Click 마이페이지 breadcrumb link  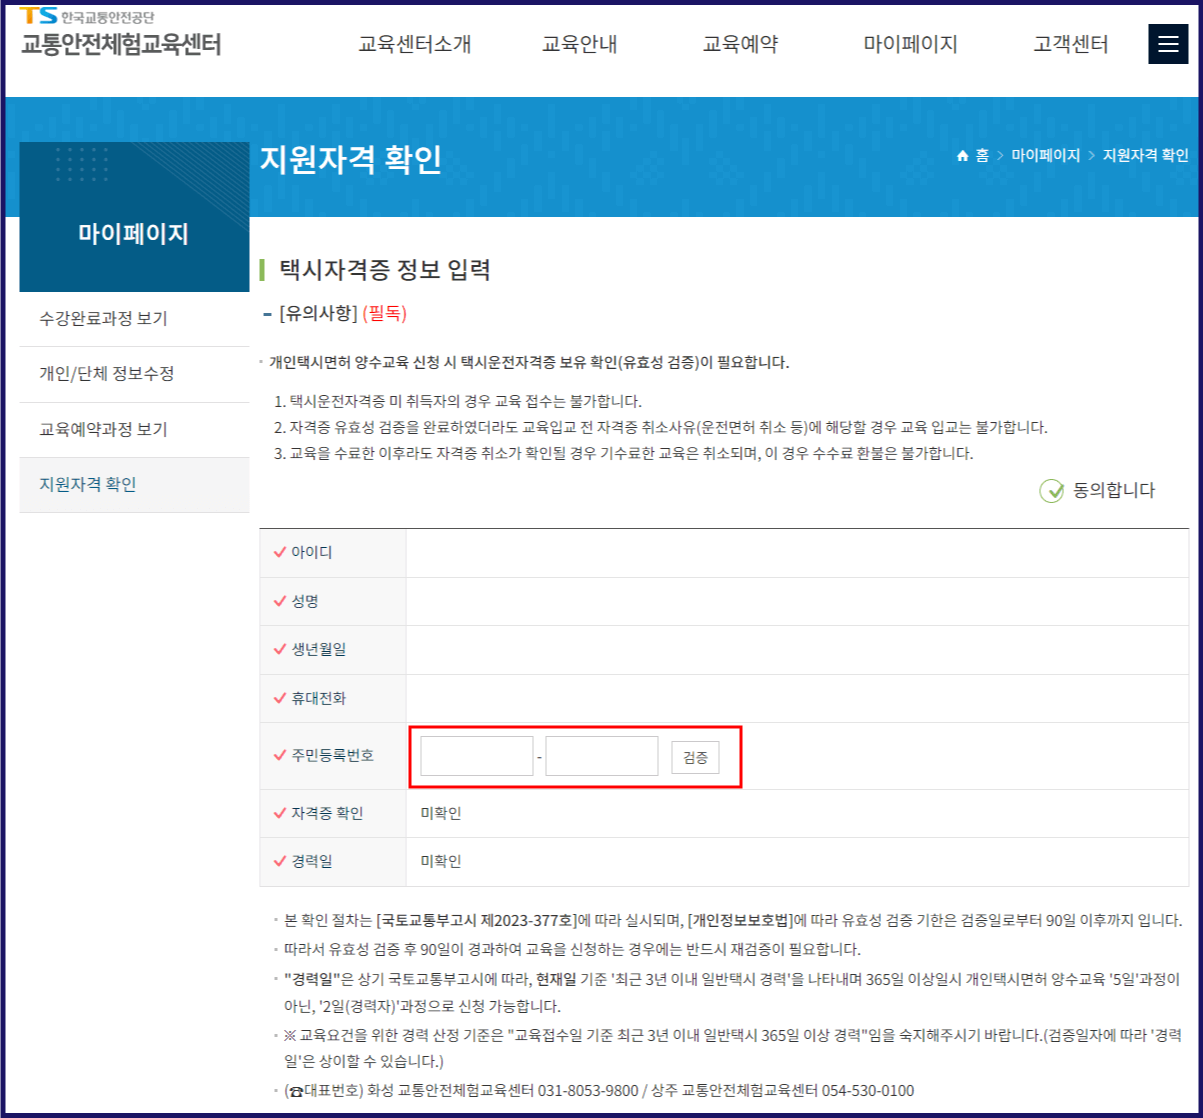coord(1045,156)
